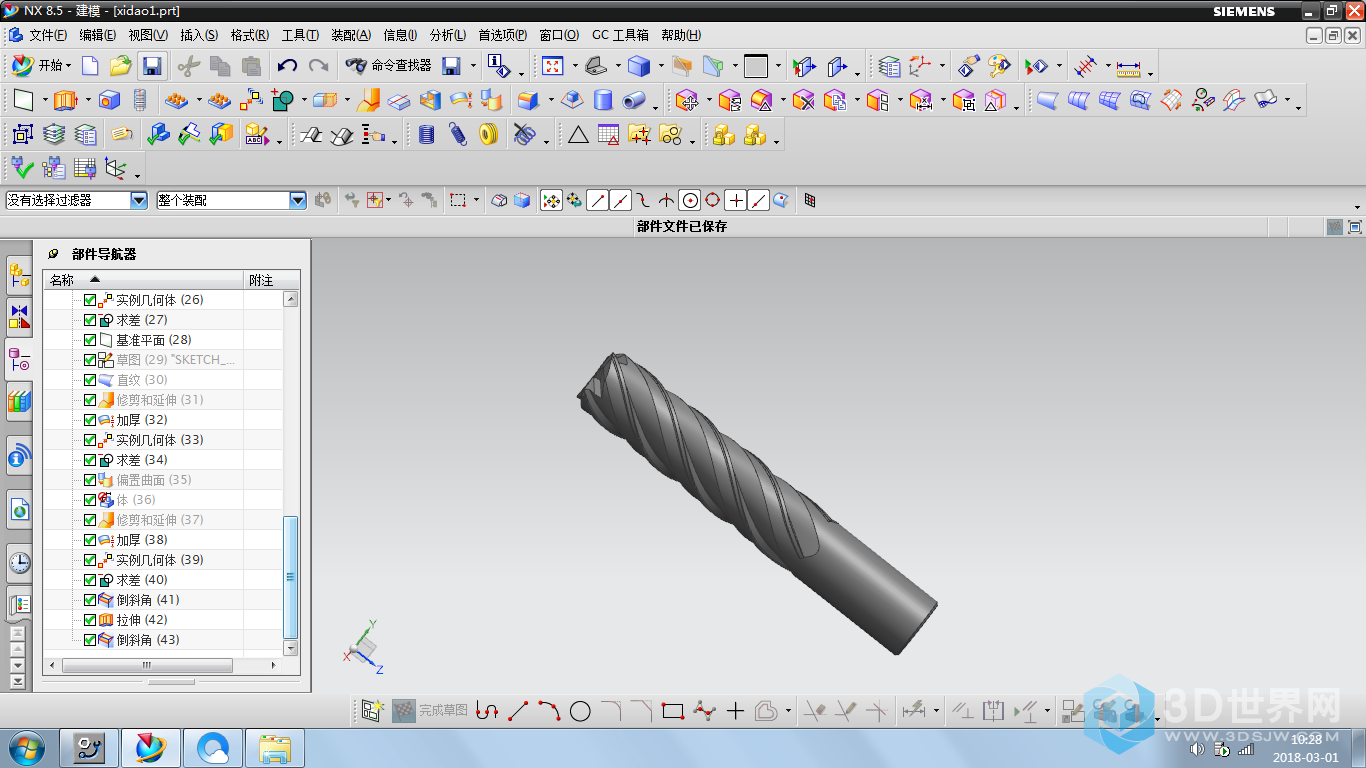This screenshot has height=768, width=1366.
Task: Expand the offset curve dropdown in sketch toolbar
Action: coord(788,711)
